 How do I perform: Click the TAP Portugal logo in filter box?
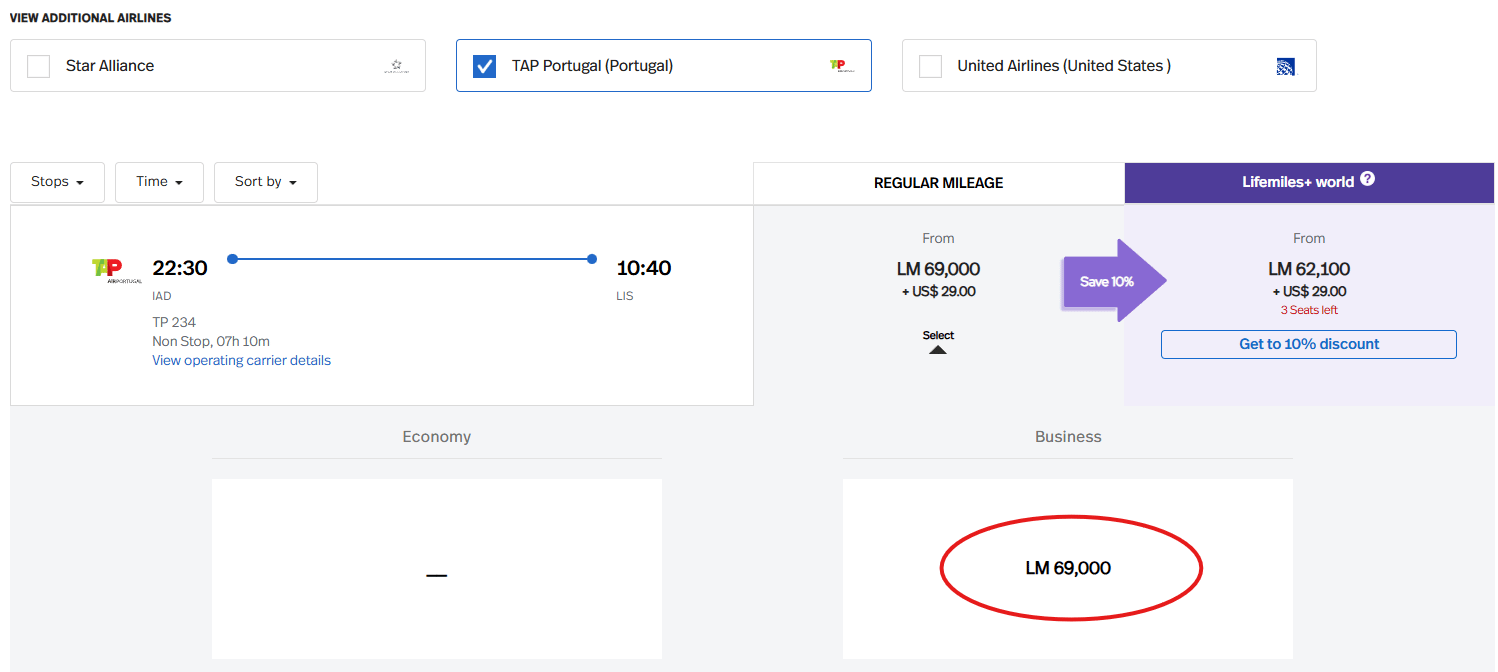842,66
